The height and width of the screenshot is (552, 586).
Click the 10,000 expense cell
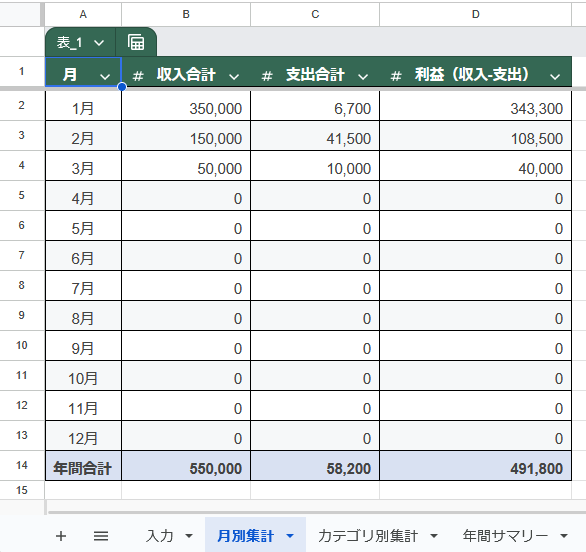pyautogui.click(x=315, y=166)
